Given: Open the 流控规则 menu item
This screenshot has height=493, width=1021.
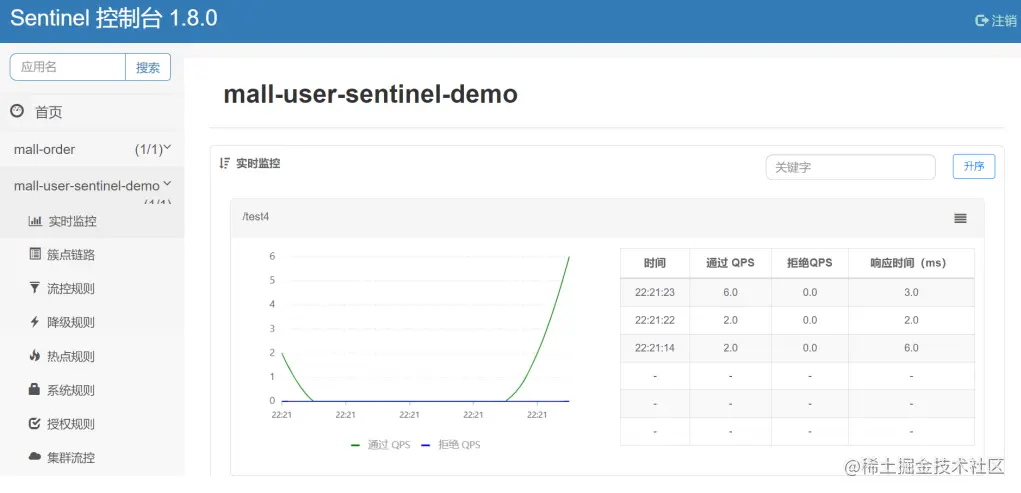Looking at the screenshot, I should coord(71,288).
